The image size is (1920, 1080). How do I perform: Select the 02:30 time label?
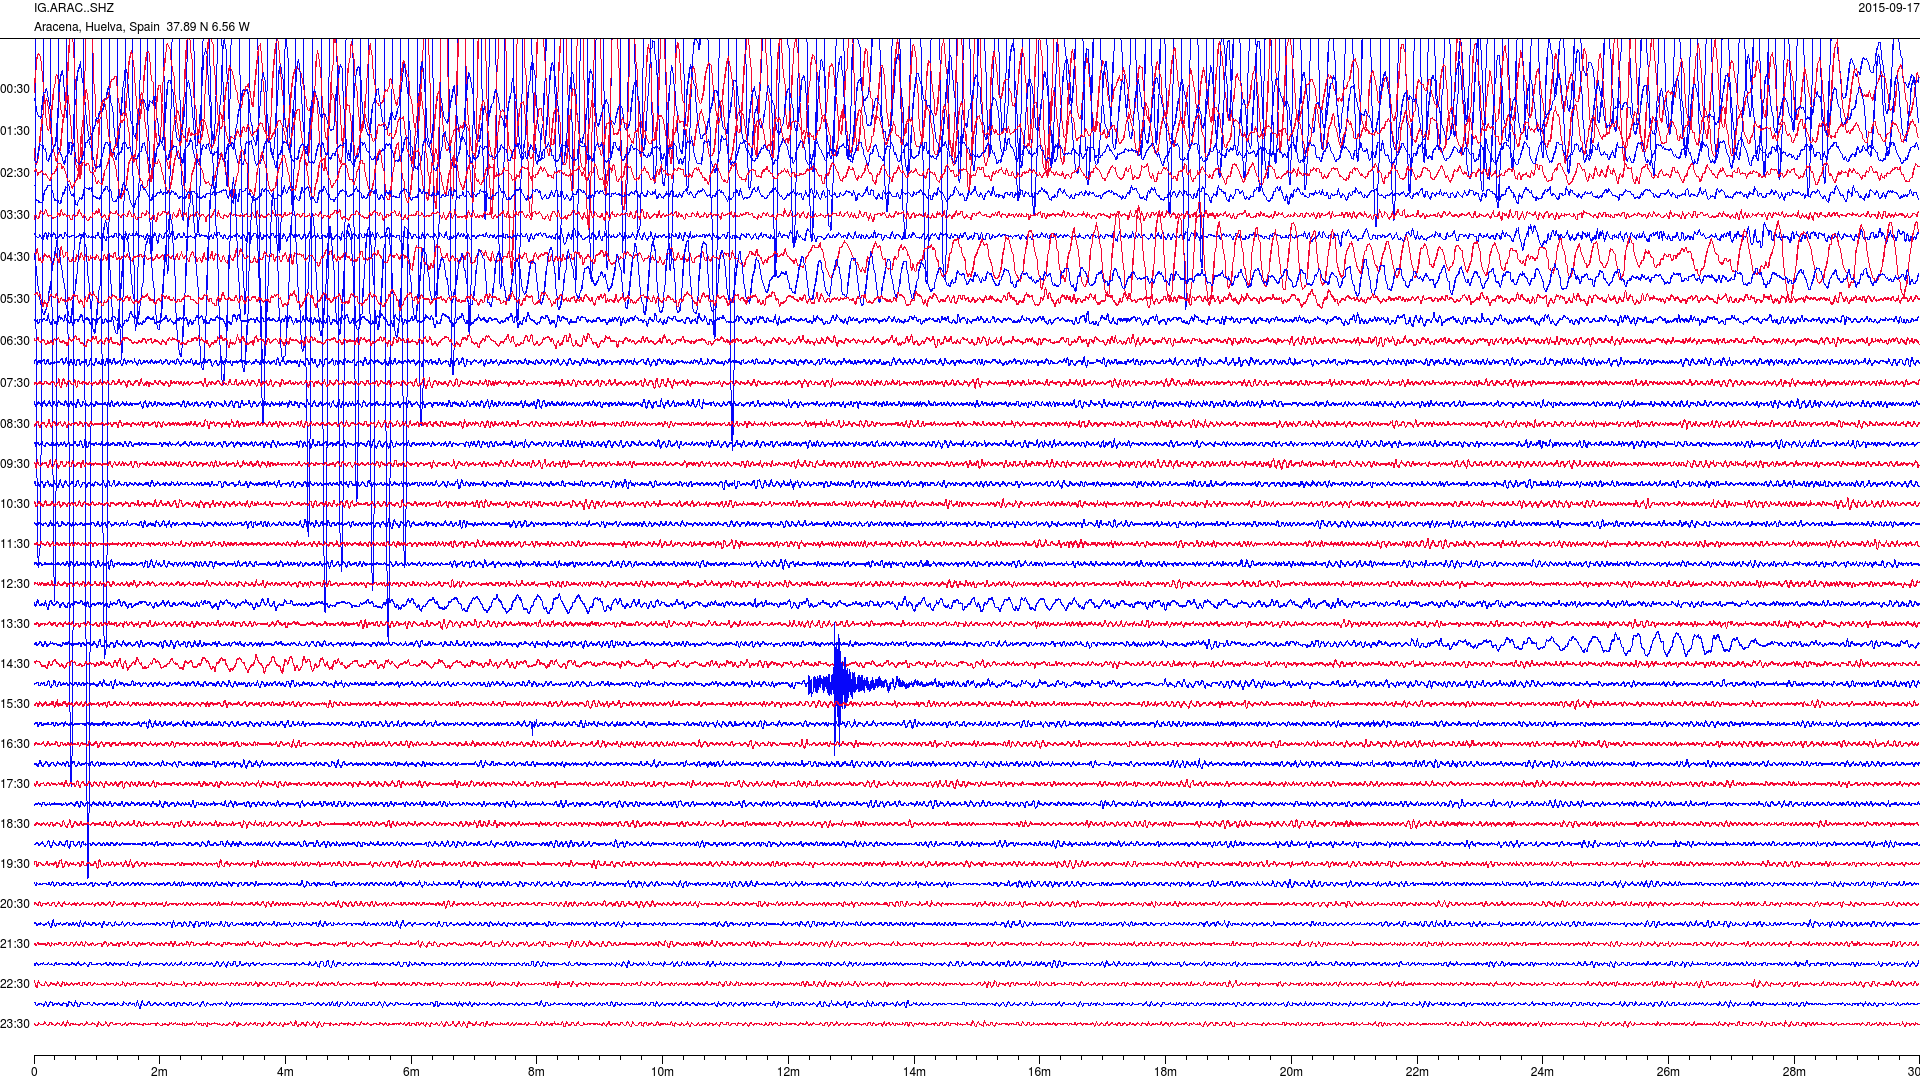coord(15,173)
